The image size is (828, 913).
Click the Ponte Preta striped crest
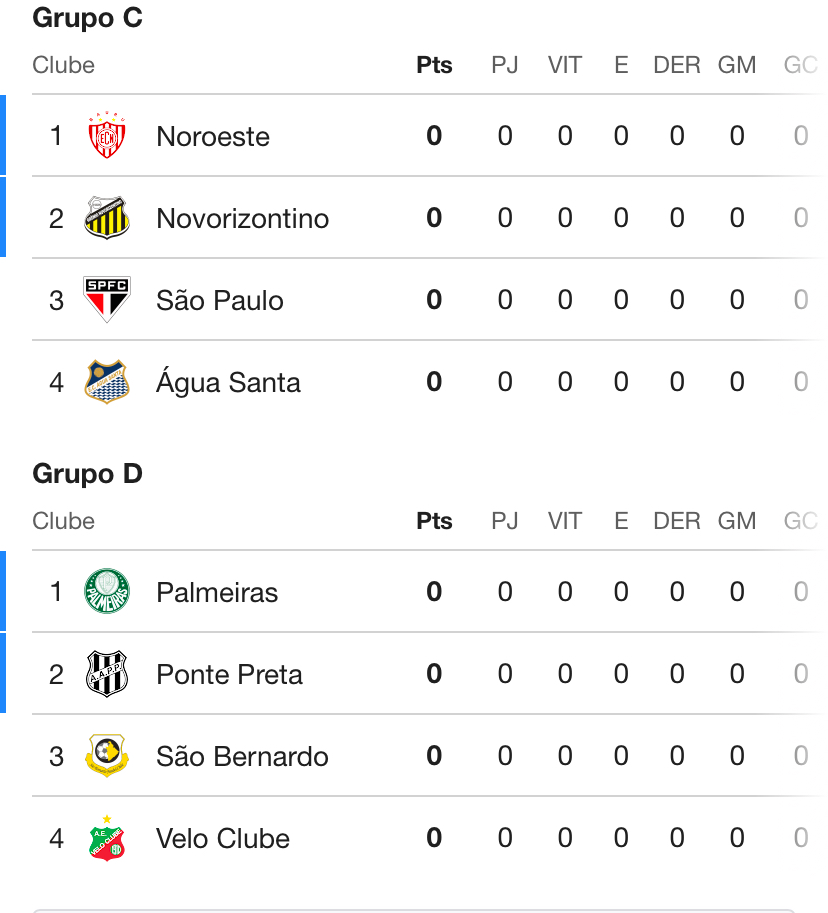(107, 674)
